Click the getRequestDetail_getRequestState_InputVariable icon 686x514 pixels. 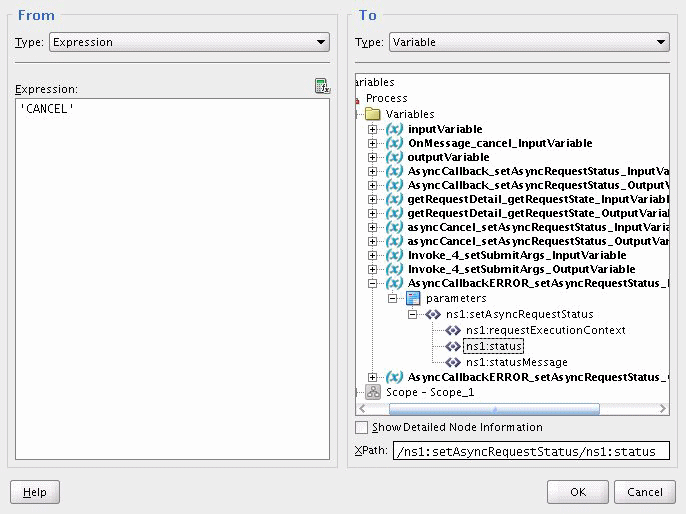394,199
